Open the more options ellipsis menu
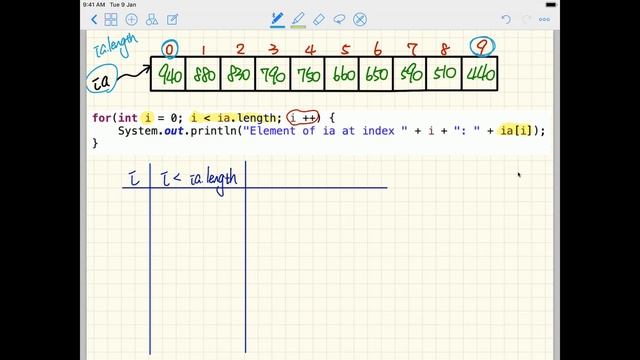This screenshot has width=640, height=360. click(x=544, y=19)
